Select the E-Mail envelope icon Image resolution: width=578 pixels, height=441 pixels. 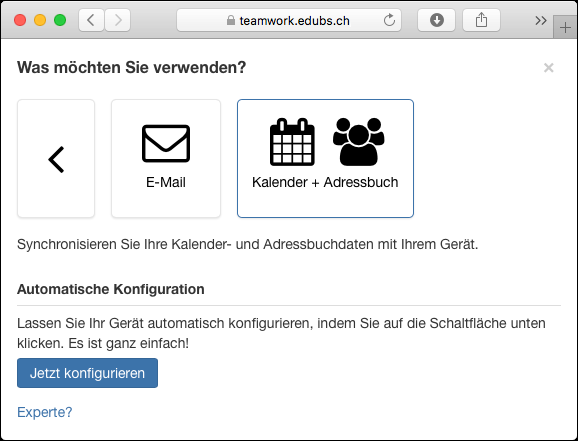coord(166,143)
